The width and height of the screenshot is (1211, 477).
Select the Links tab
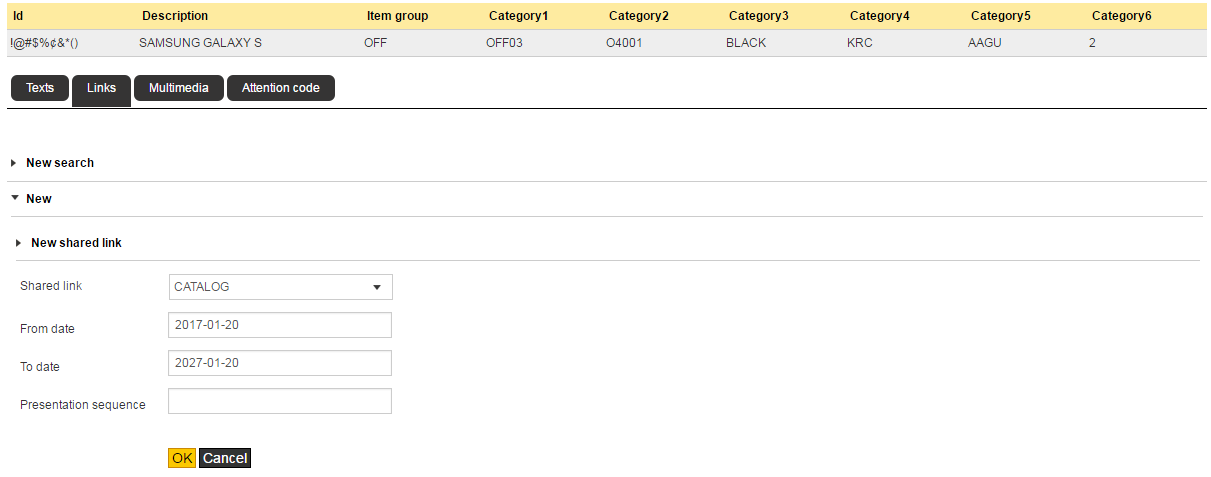click(101, 88)
